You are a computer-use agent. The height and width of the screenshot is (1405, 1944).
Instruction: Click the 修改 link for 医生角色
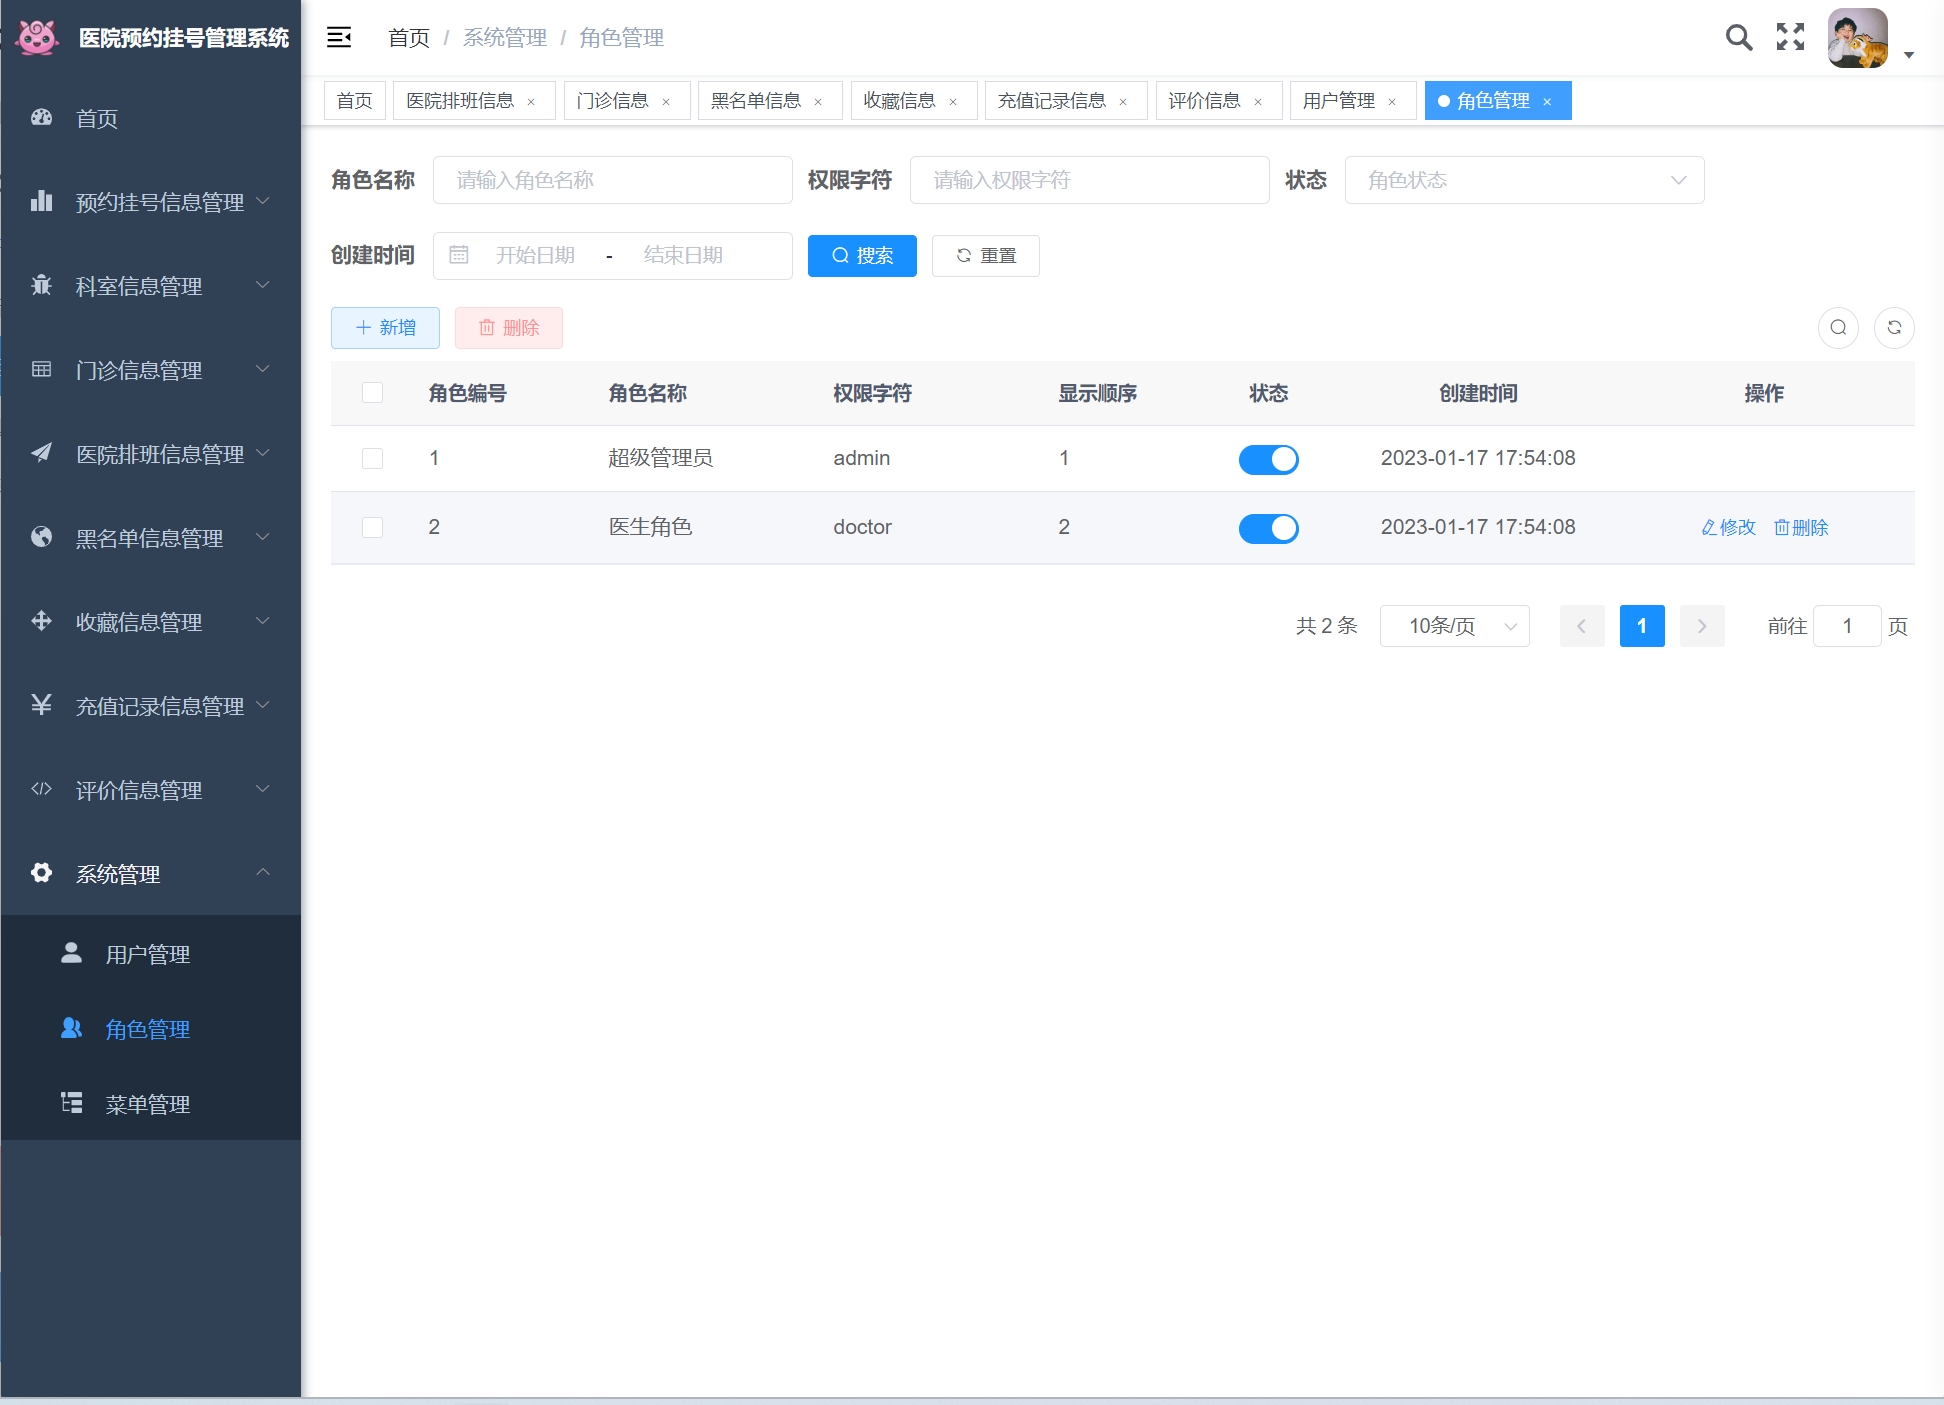point(1728,527)
